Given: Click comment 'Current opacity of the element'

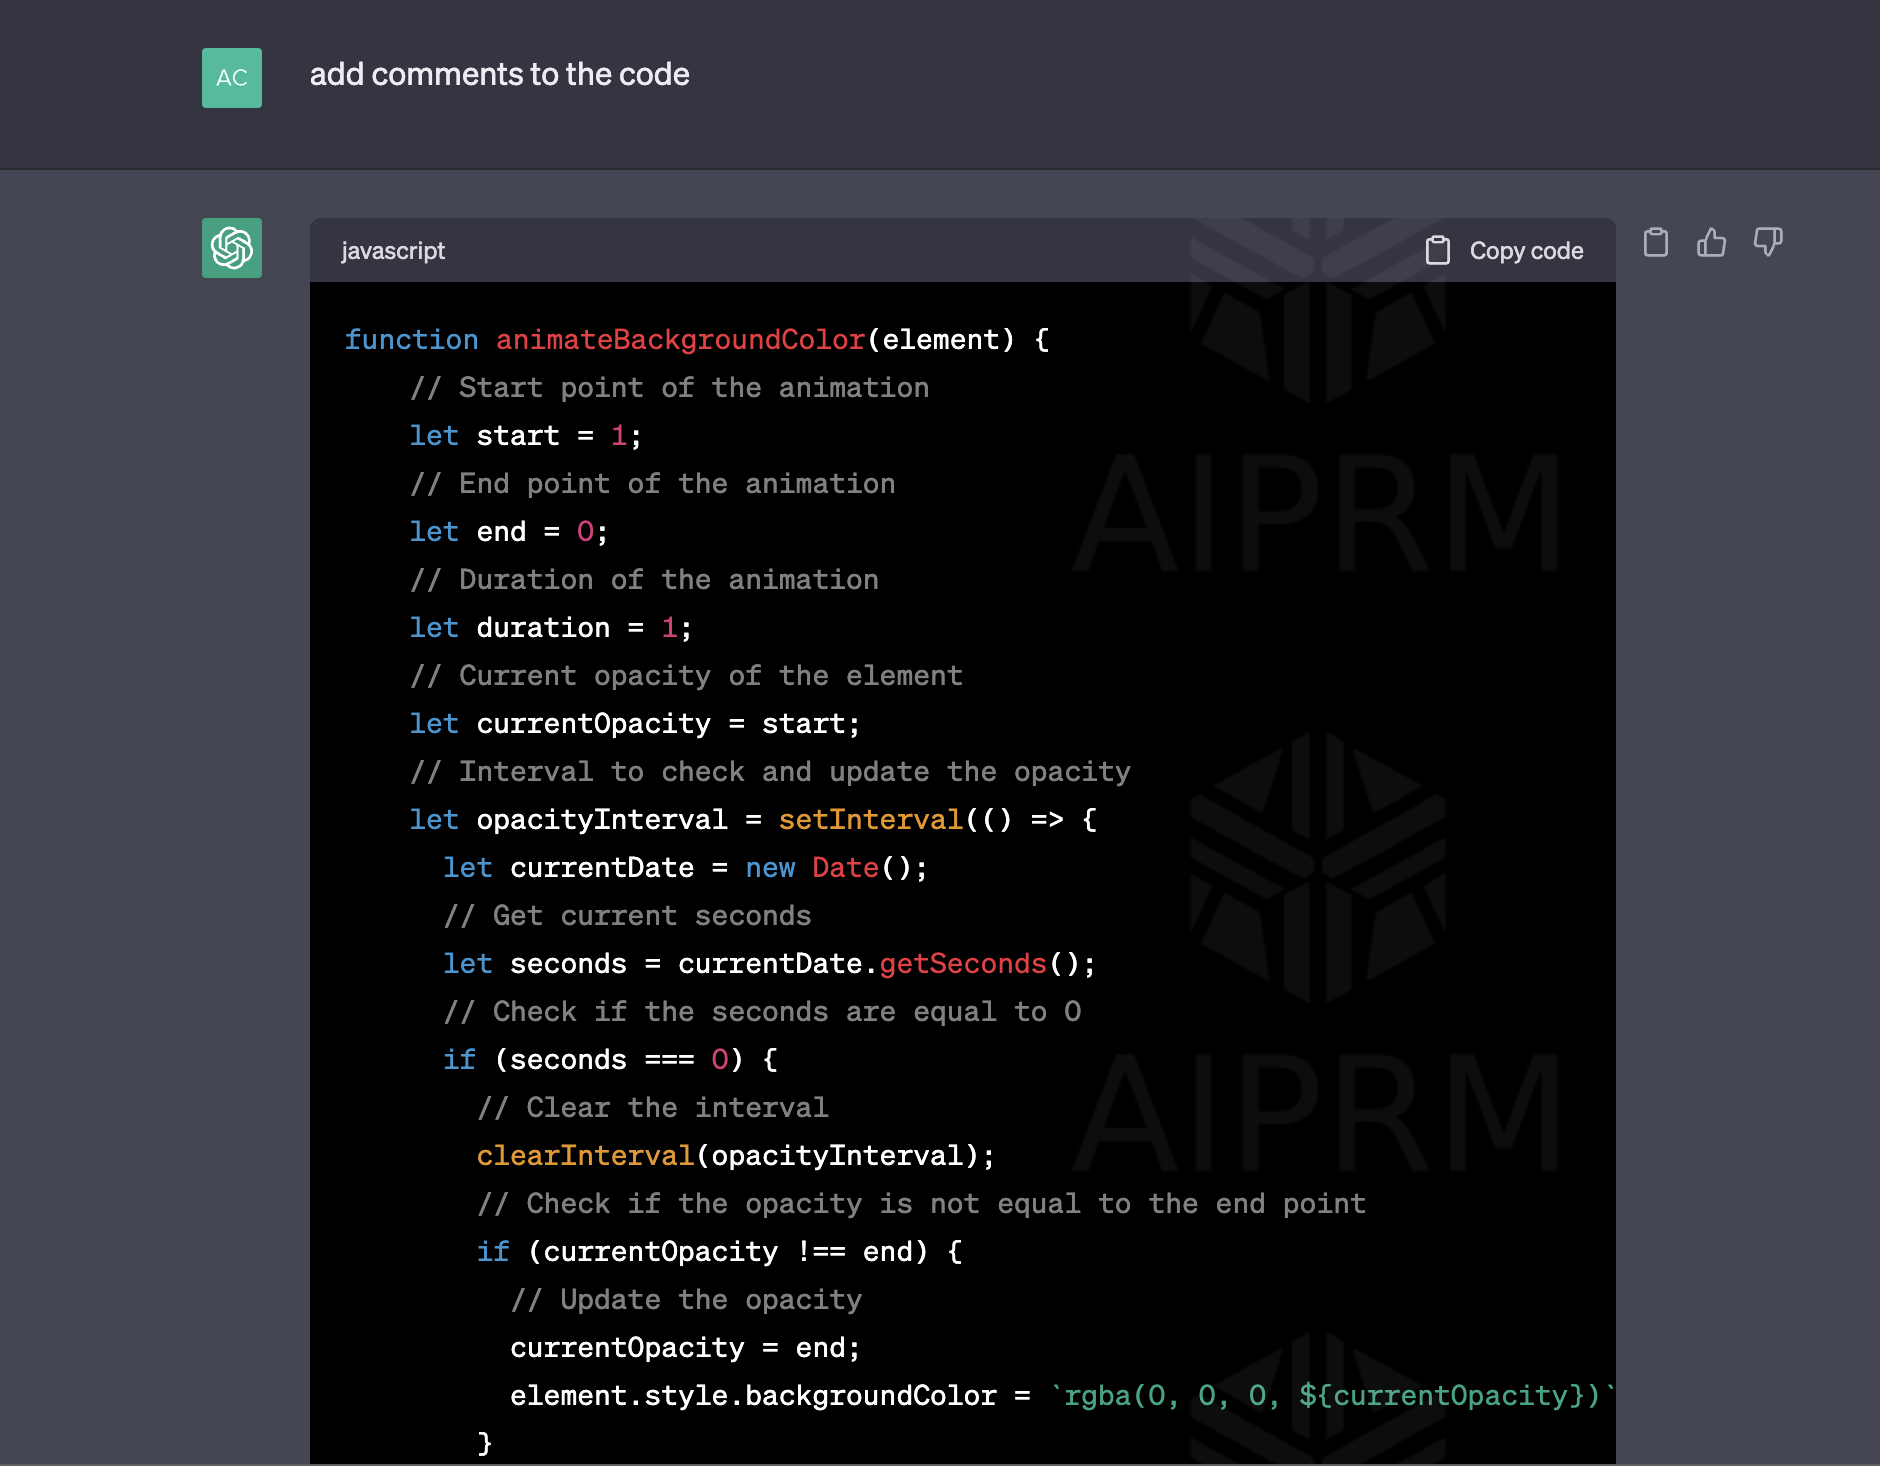Looking at the screenshot, I should pyautogui.click(x=687, y=676).
